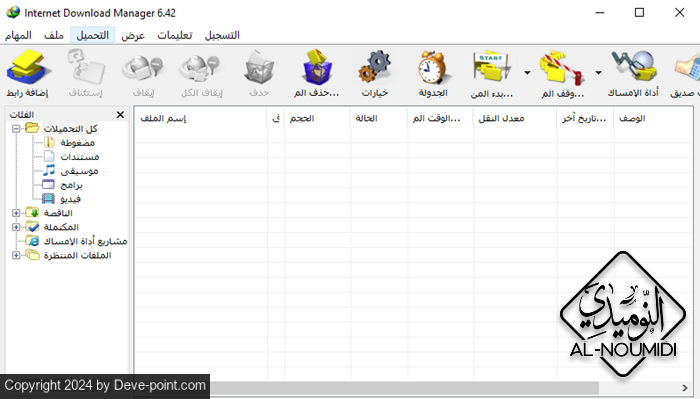Click the Delete Completed (حذف الم...) trash icon
Screen dimensions: 700x399
(x=317, y=74)
